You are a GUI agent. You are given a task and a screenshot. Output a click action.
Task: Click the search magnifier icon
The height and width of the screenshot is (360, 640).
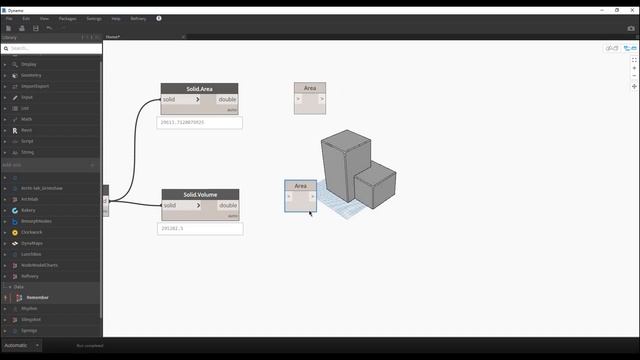click(6, 49)
